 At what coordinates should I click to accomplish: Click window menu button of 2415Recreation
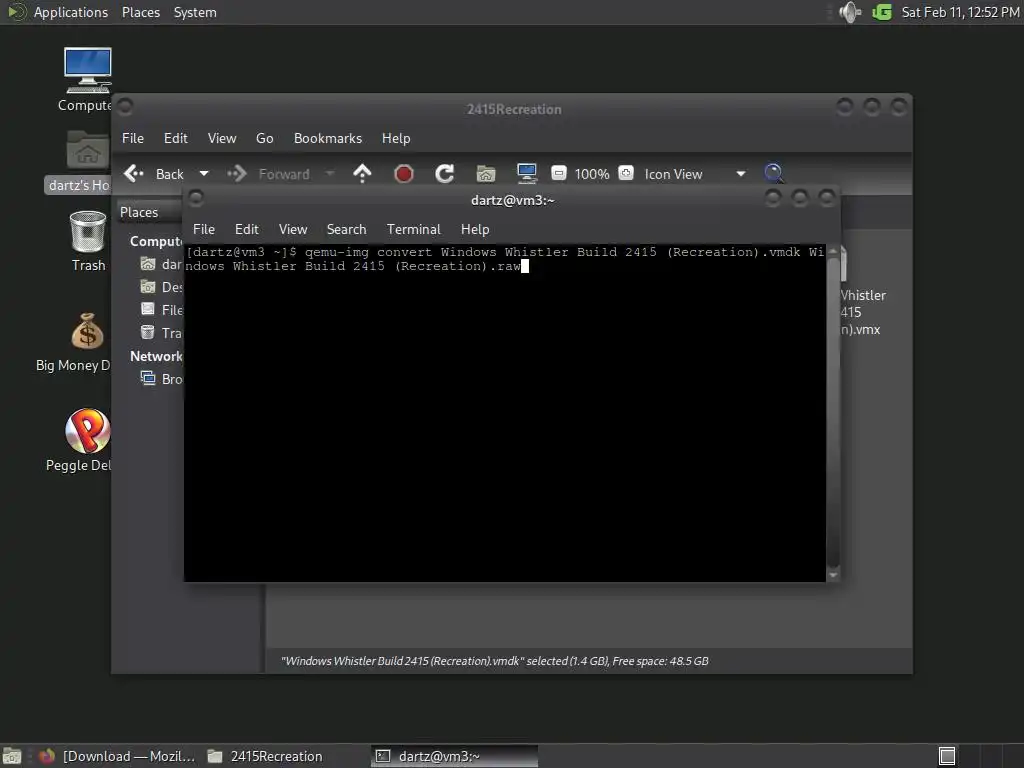coord(126,106)
